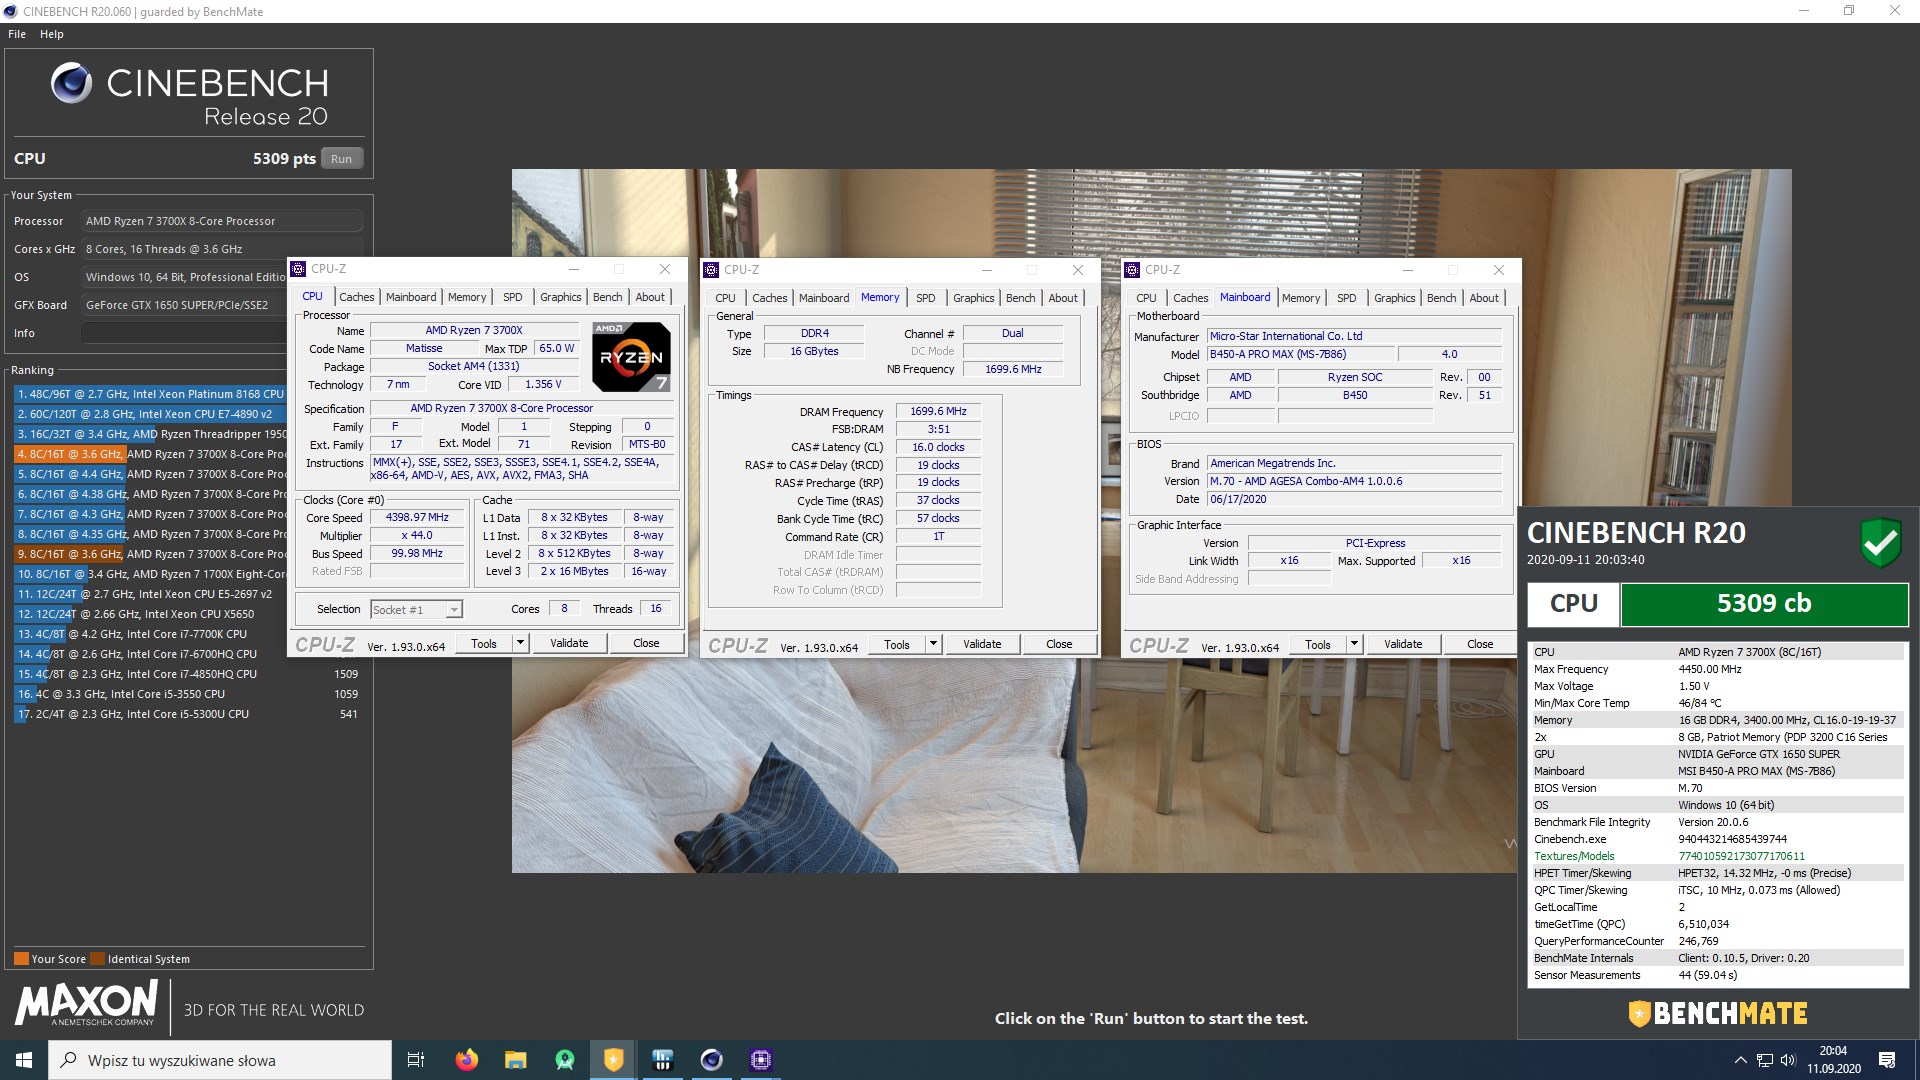The width and height of the screenshot is (1920, 1080).
Task: Open the Windows Start menu
Action: point(24,1060)
